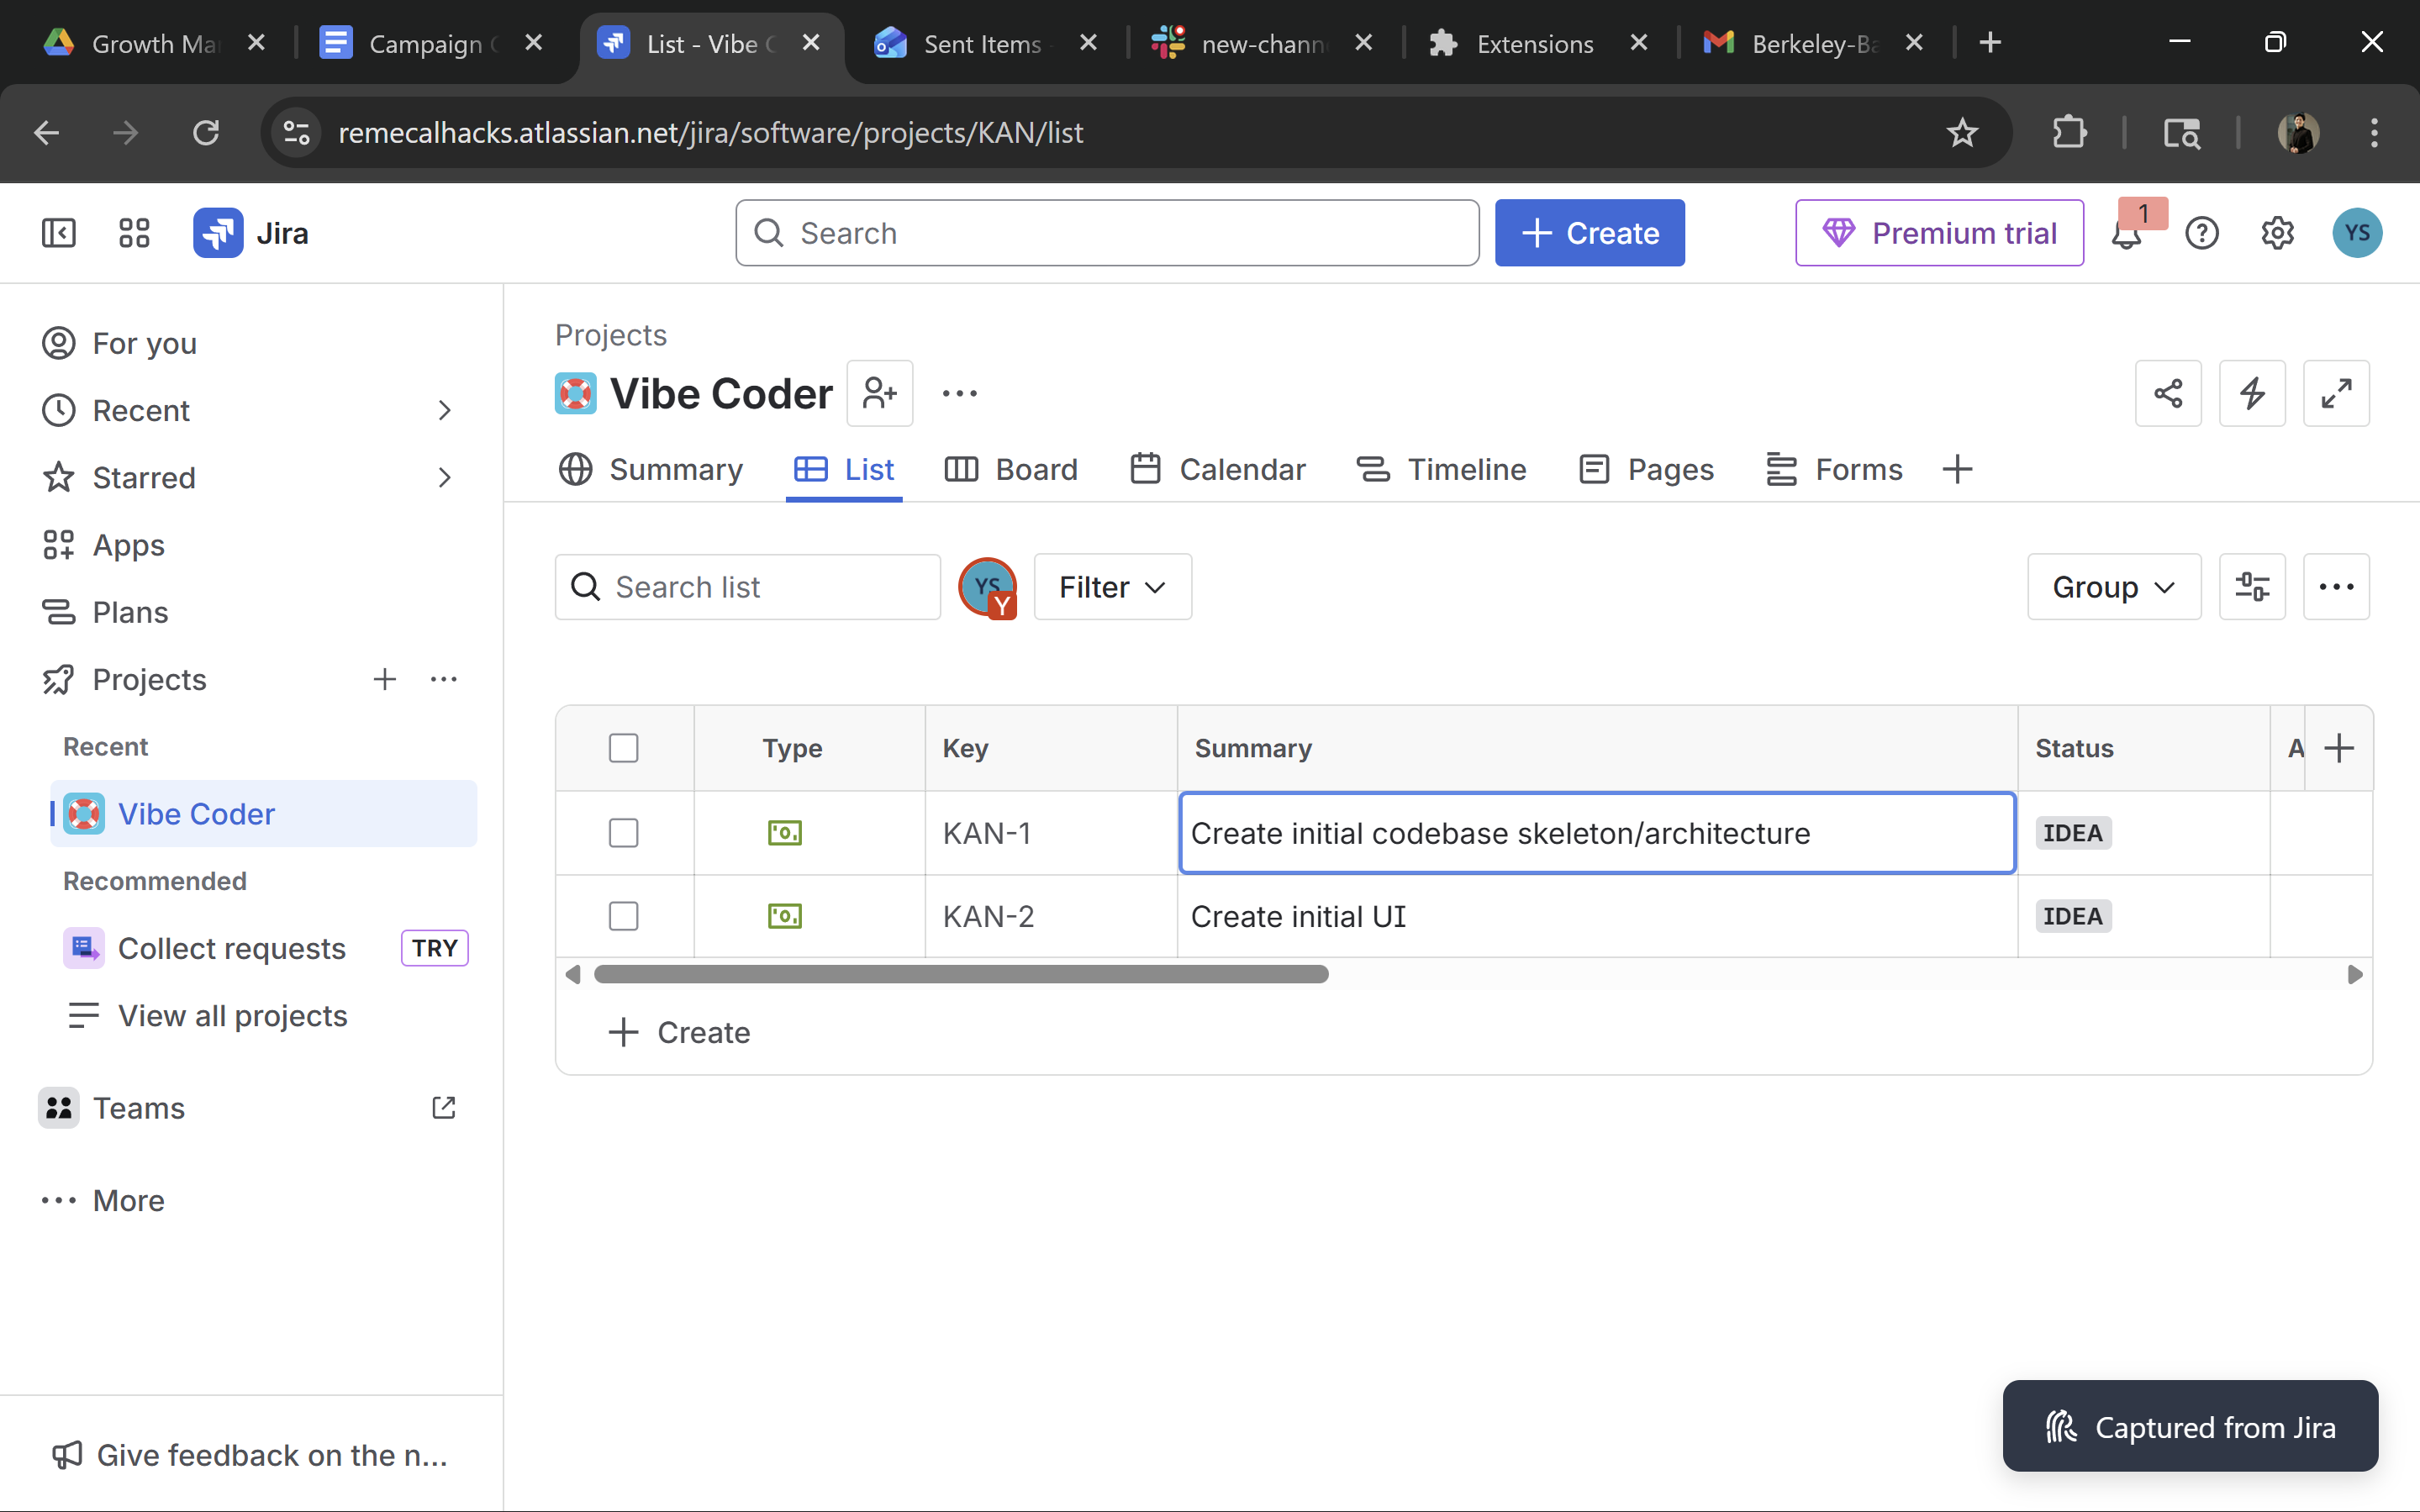Image resolution: width=2420 pixels, height=1512 pixels.
Task: Select the KAN-2 row checkbox
Action: (623, 916)
